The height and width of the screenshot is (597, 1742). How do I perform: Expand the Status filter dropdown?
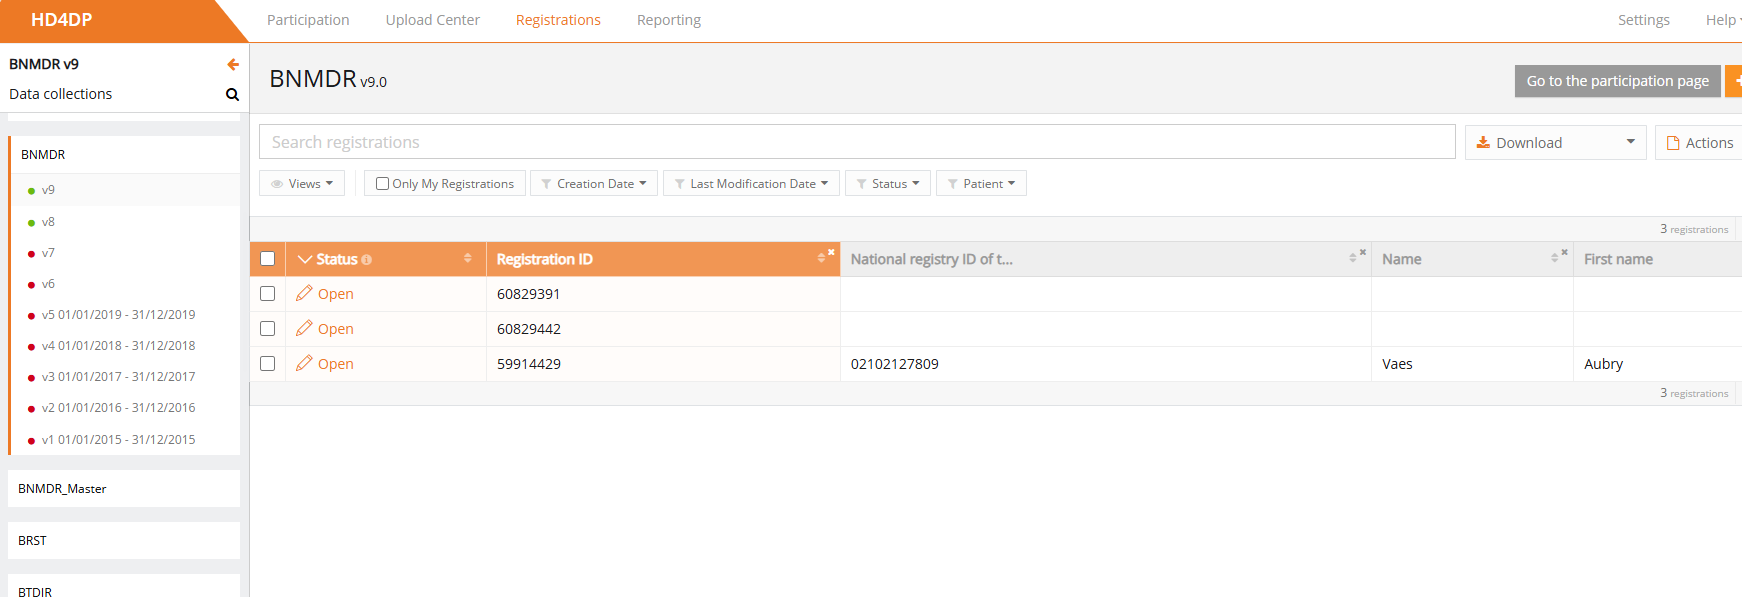[888, 184]
